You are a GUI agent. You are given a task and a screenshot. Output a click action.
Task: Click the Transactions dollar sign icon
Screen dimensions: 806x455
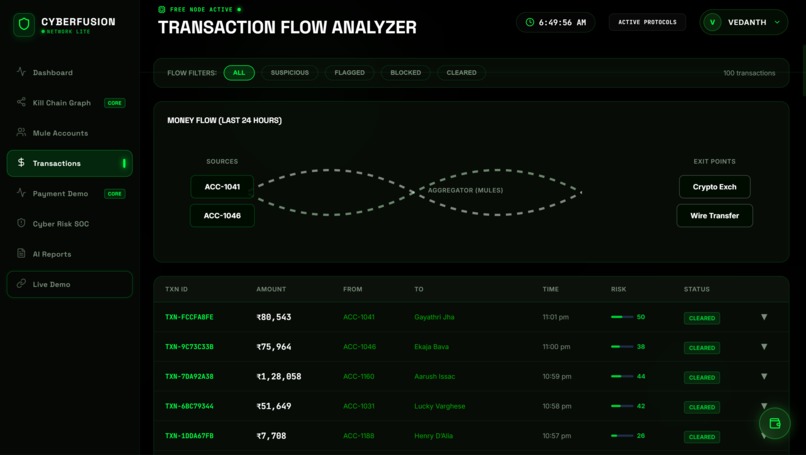[x=21, y=162]
